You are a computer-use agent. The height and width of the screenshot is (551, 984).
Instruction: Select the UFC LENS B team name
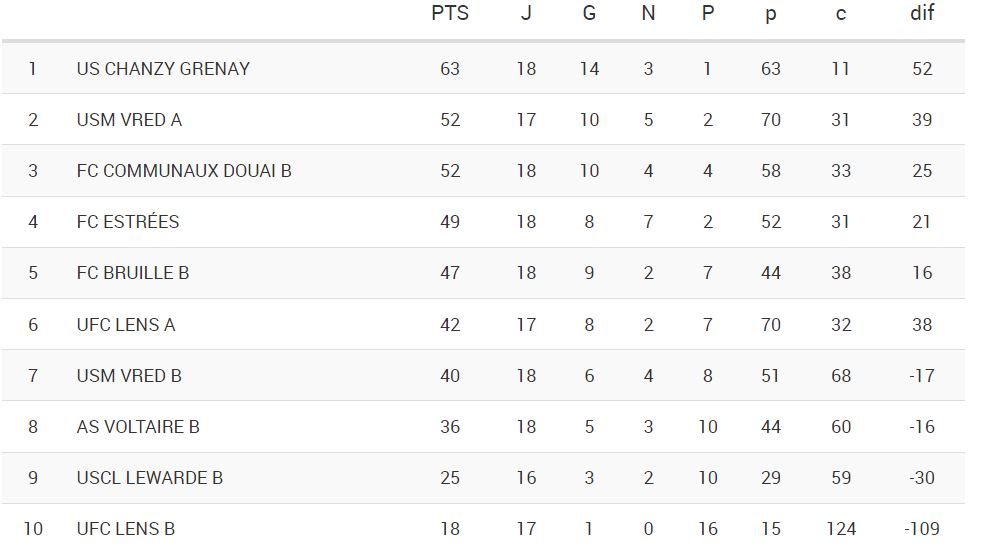[x=126, y=529]
